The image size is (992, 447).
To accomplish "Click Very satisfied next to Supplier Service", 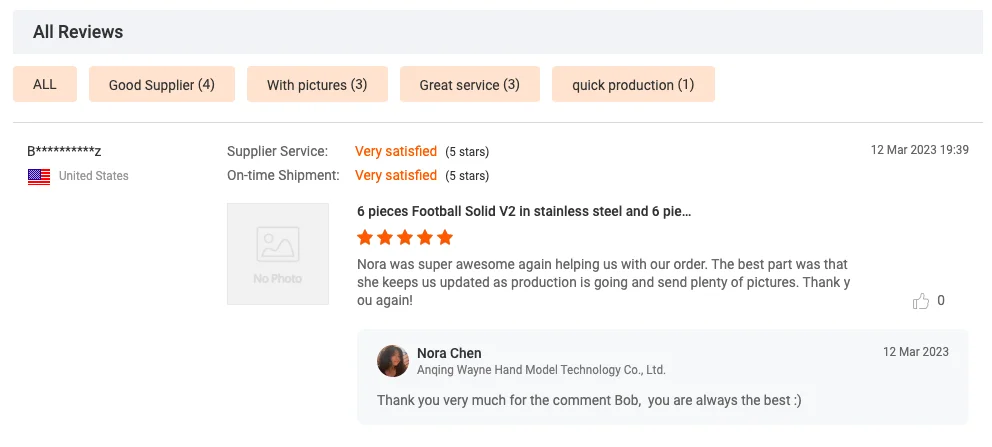I will (396, 151).
